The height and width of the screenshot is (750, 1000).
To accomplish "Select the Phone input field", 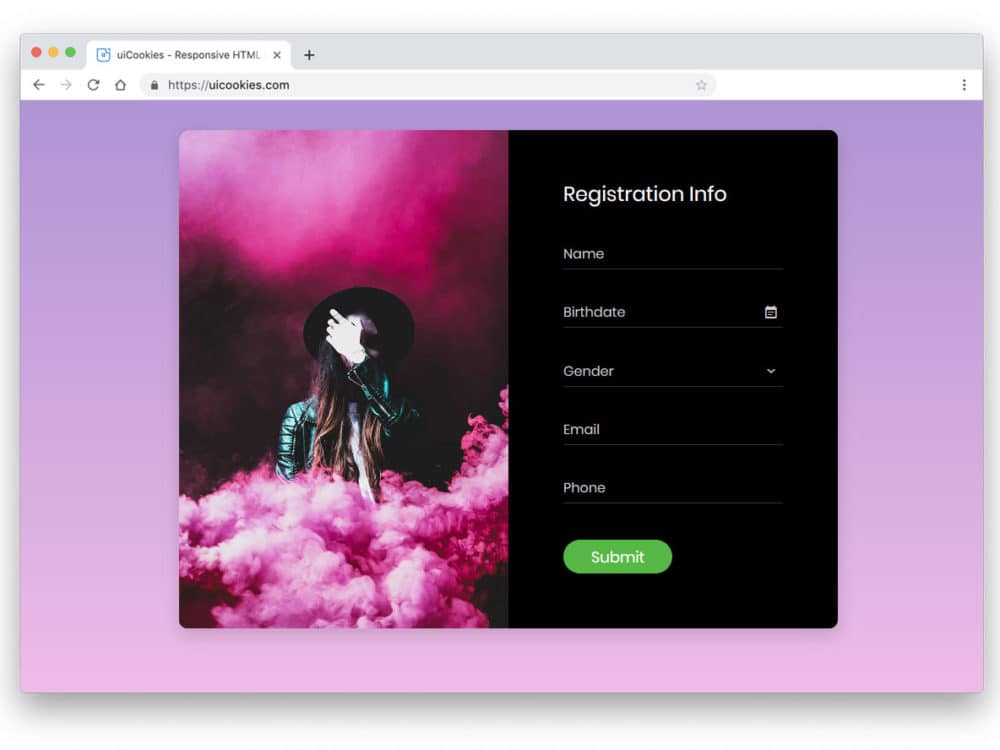I will pos(672,488).
